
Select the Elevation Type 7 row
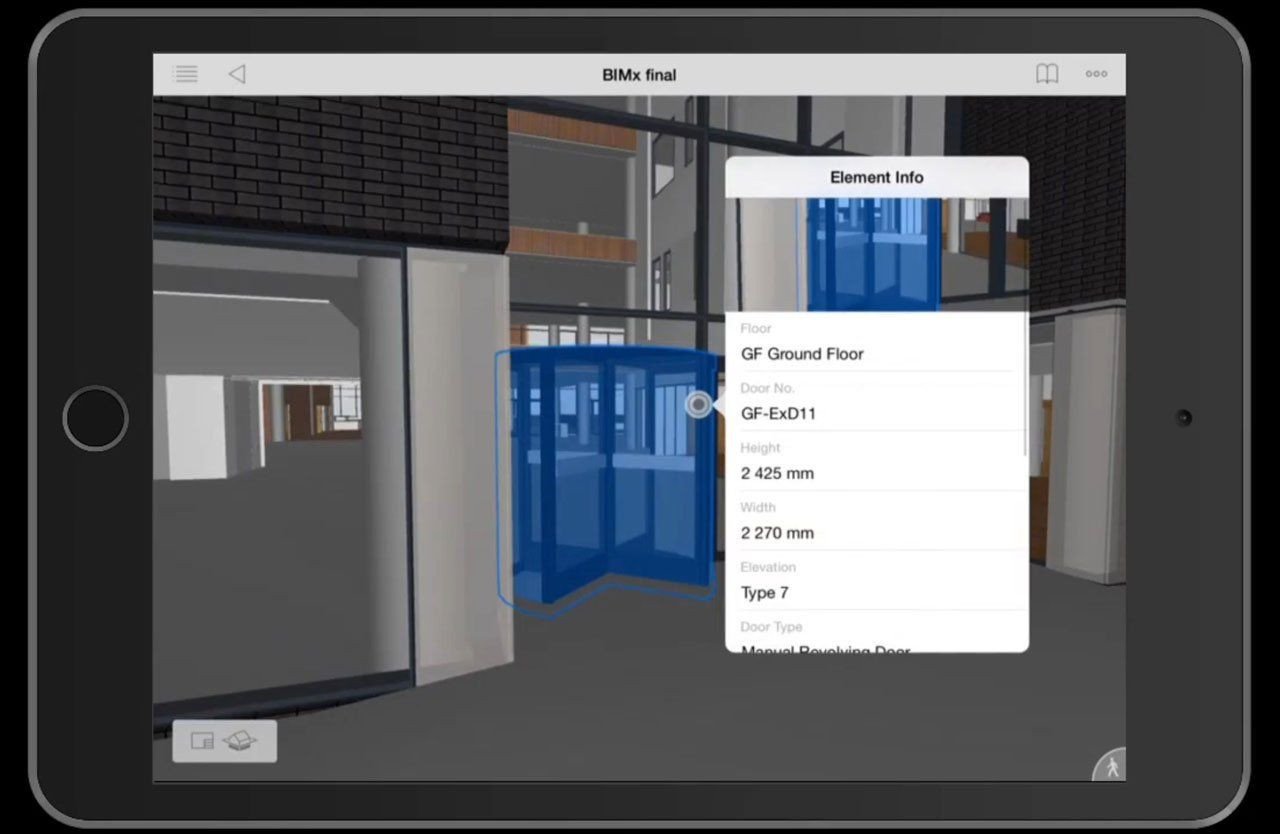click(877, 581)
